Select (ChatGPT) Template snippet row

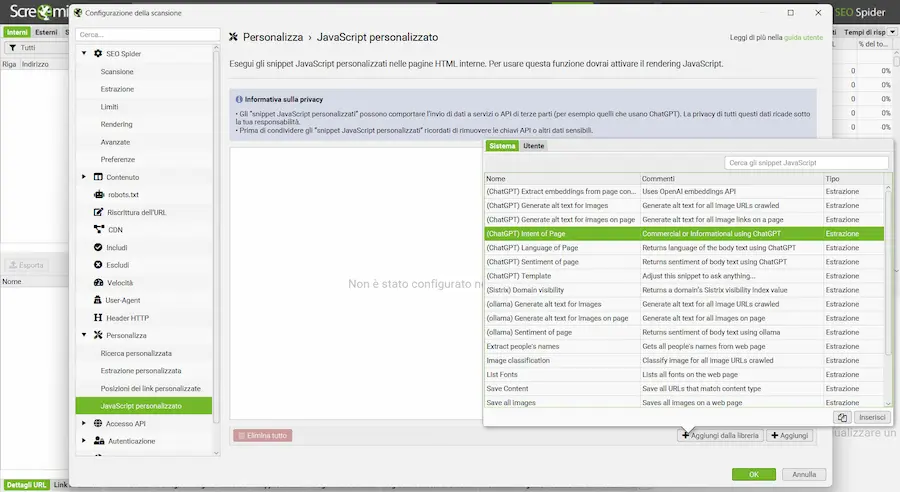click(684, 276)
